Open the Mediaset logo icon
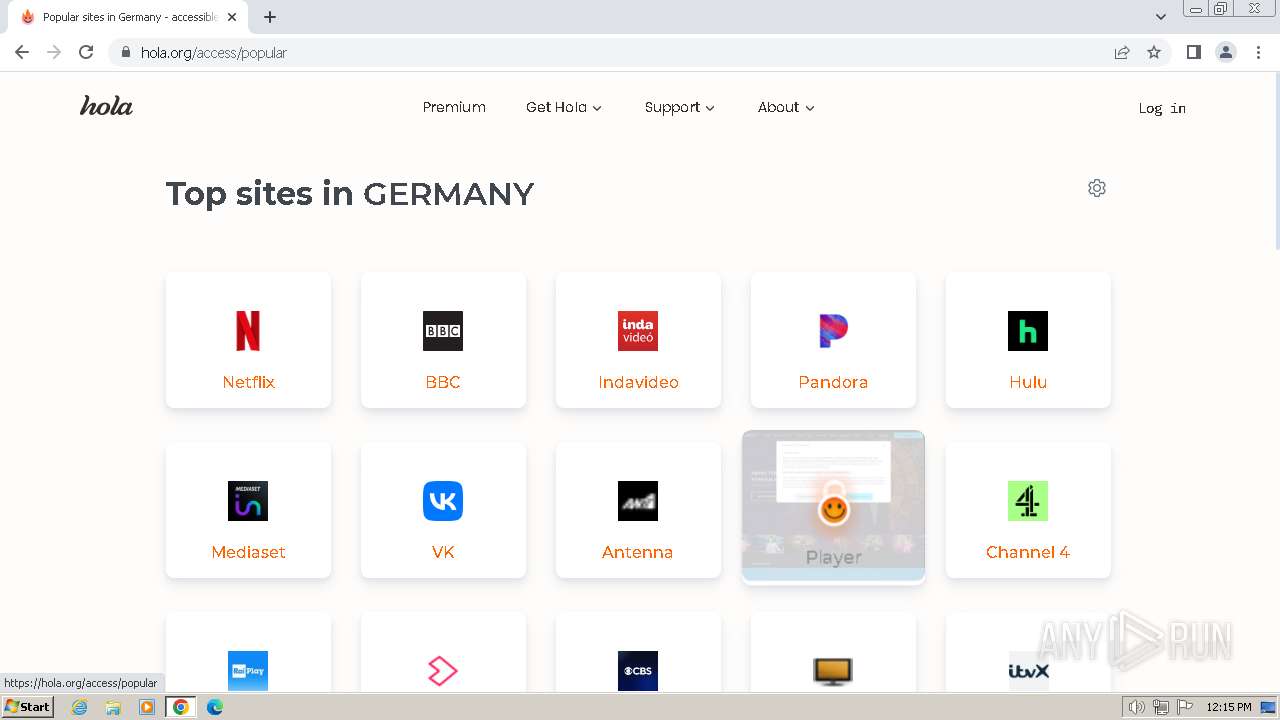 point(248,501)
